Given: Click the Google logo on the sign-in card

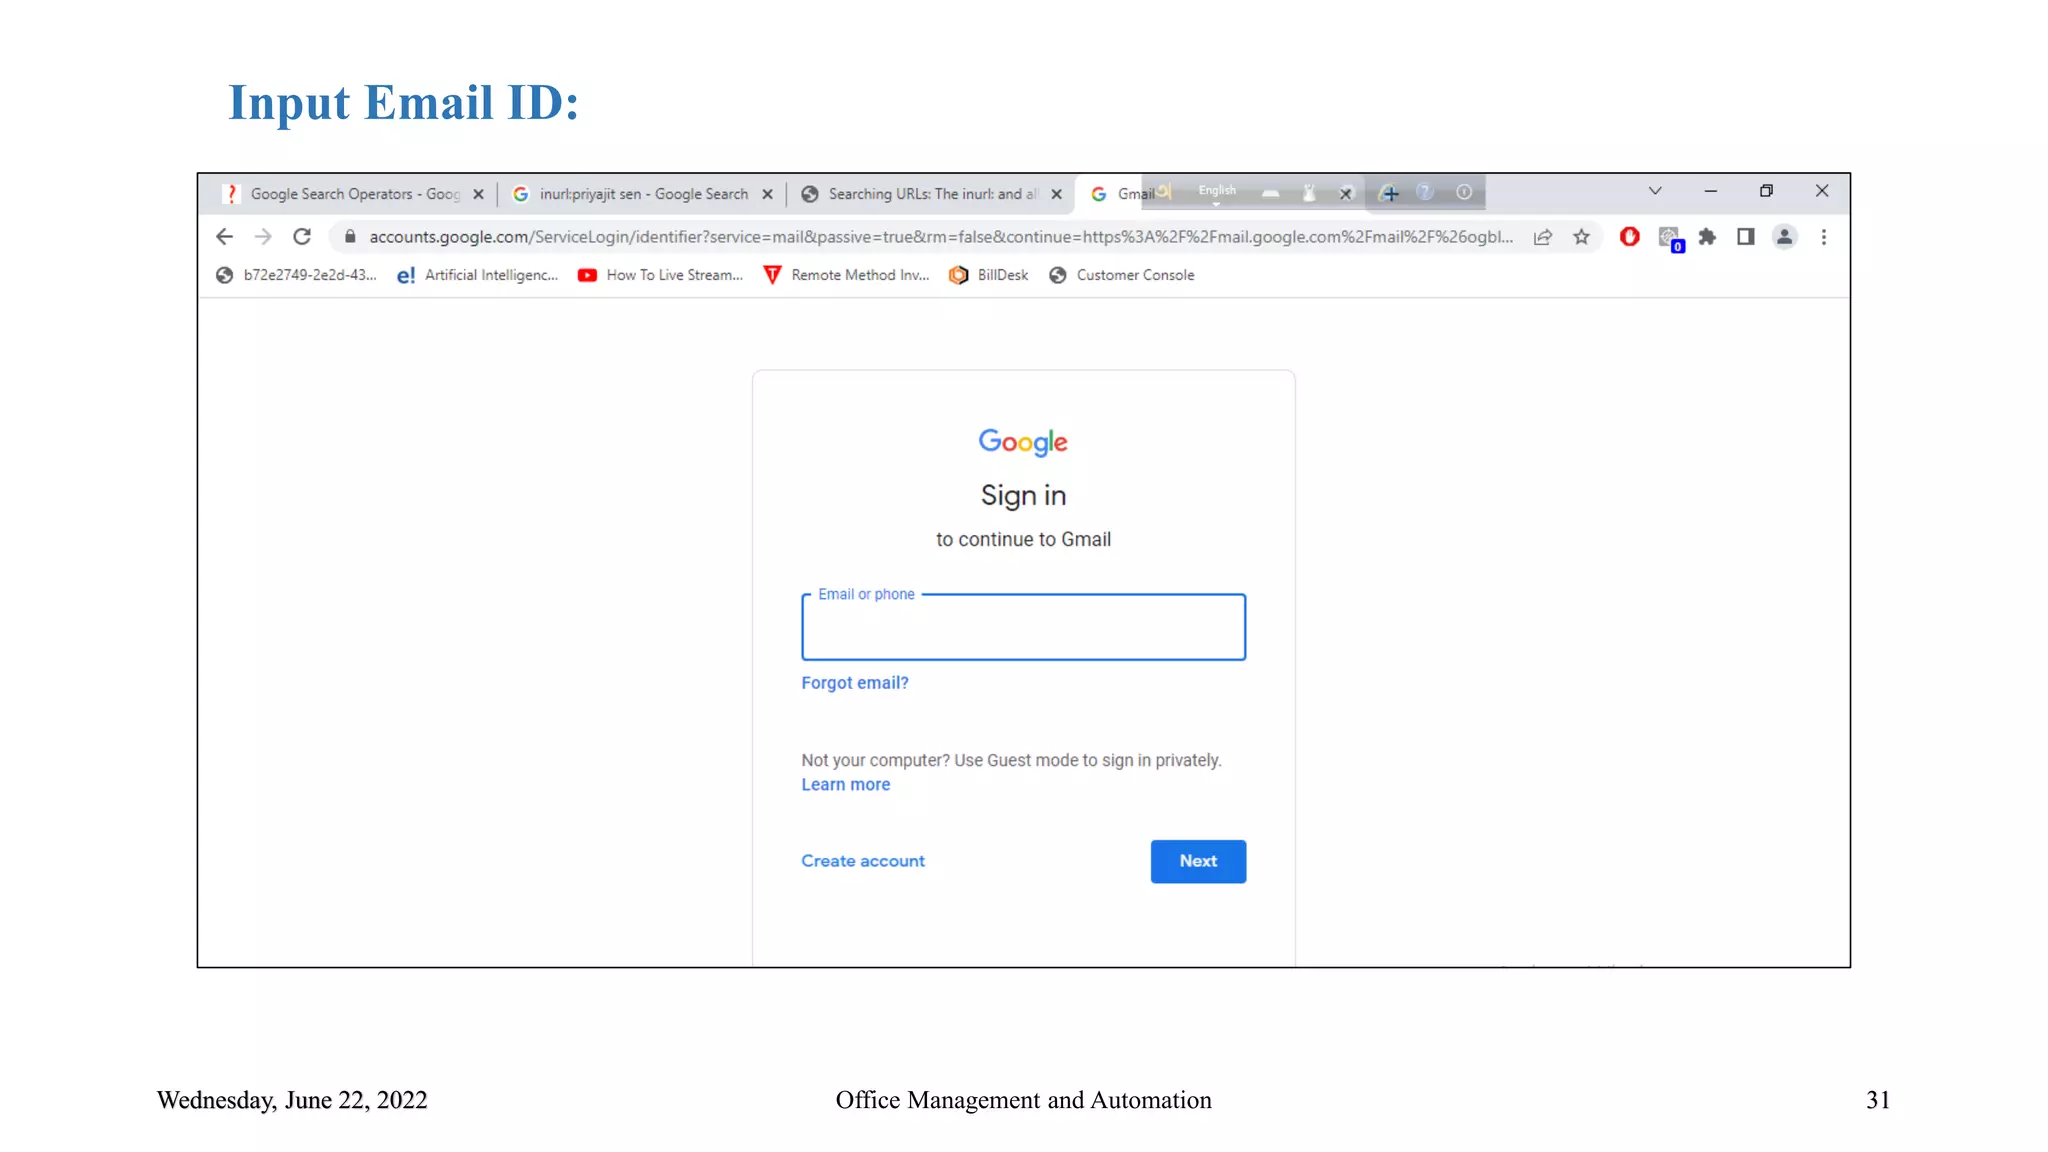Looking at the screenshot, I should (1023, 442).
